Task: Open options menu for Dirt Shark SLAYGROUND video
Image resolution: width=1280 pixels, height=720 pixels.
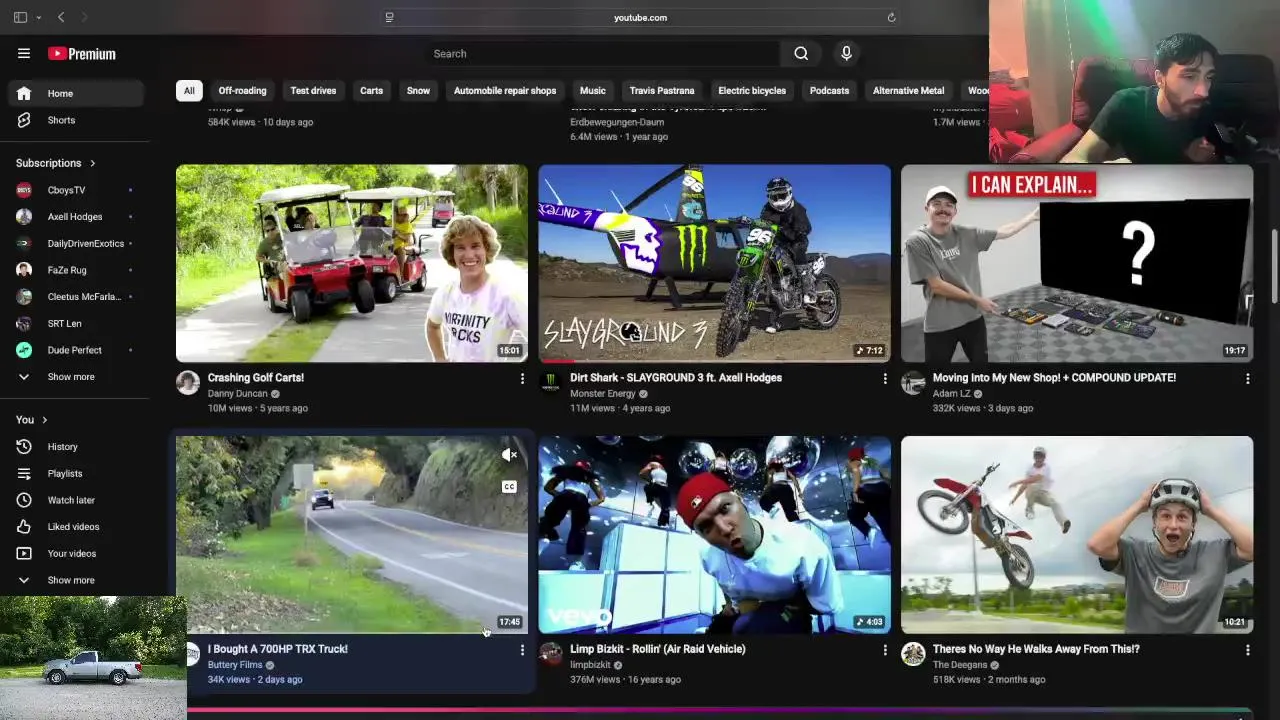Action: coord(885,379)
